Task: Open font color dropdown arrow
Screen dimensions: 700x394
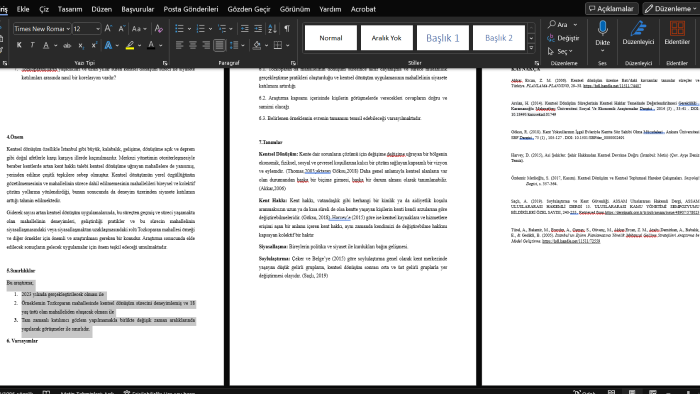Action: point(161,45)
